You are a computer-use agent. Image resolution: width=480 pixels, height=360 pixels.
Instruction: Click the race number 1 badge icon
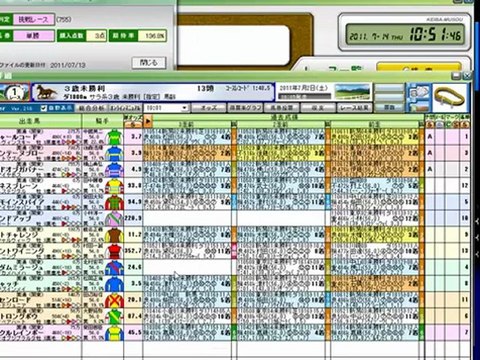[x=14, y=92]
